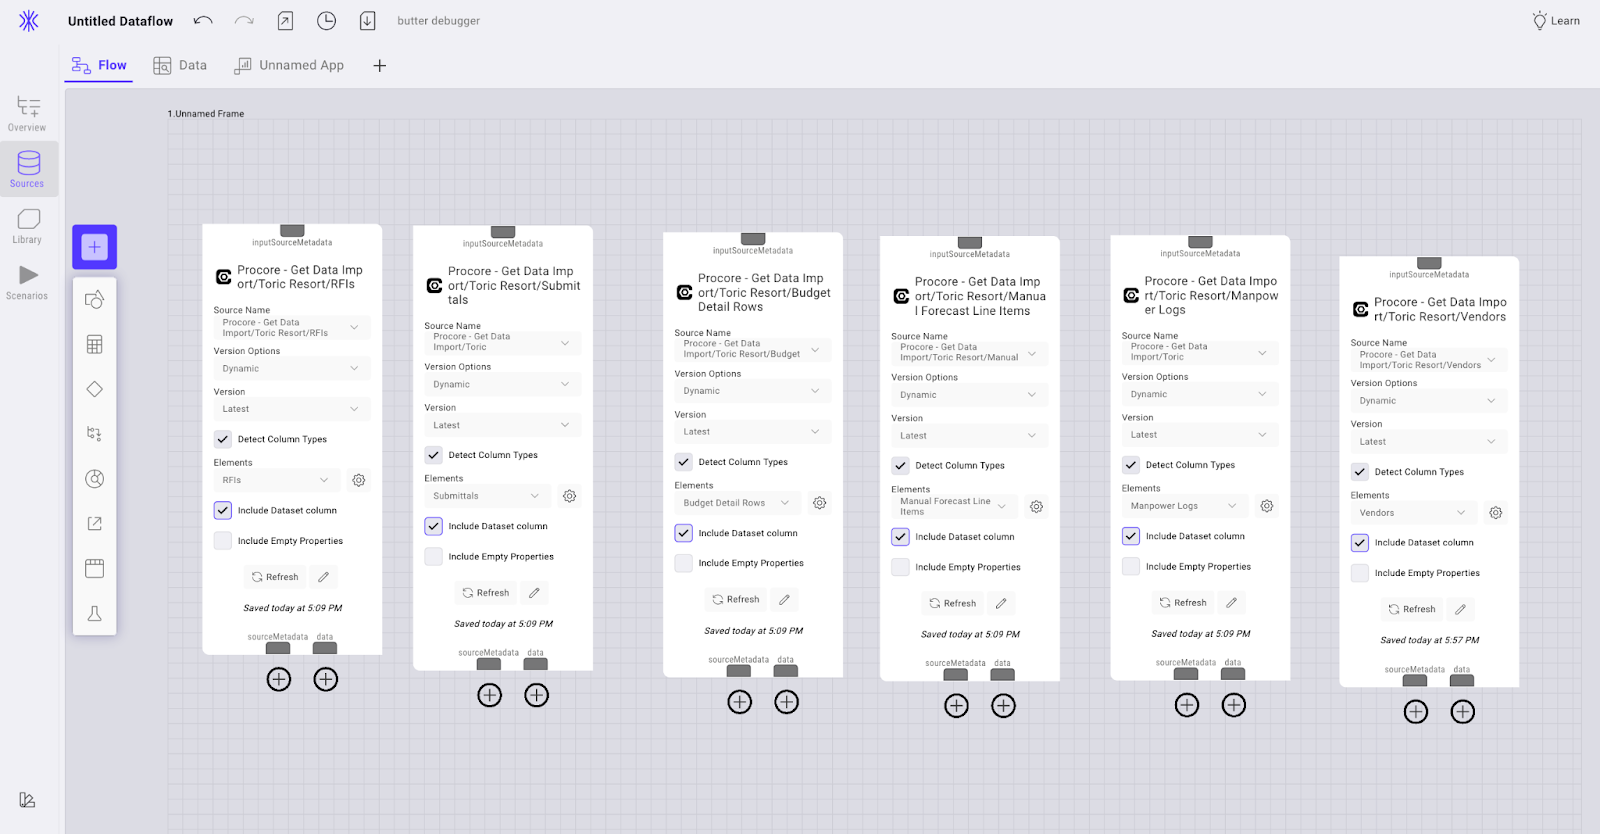Screen dimensions: 1600x834
Task: Open element settings gear for Vendors
Action: pos(1496,513)
